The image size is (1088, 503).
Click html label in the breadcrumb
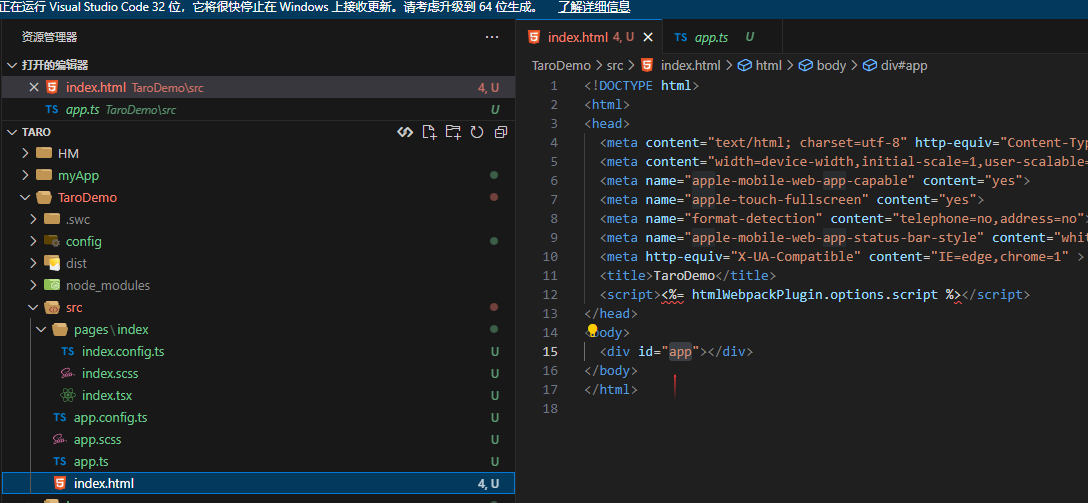pyautogui.click(x=769, y=66)
